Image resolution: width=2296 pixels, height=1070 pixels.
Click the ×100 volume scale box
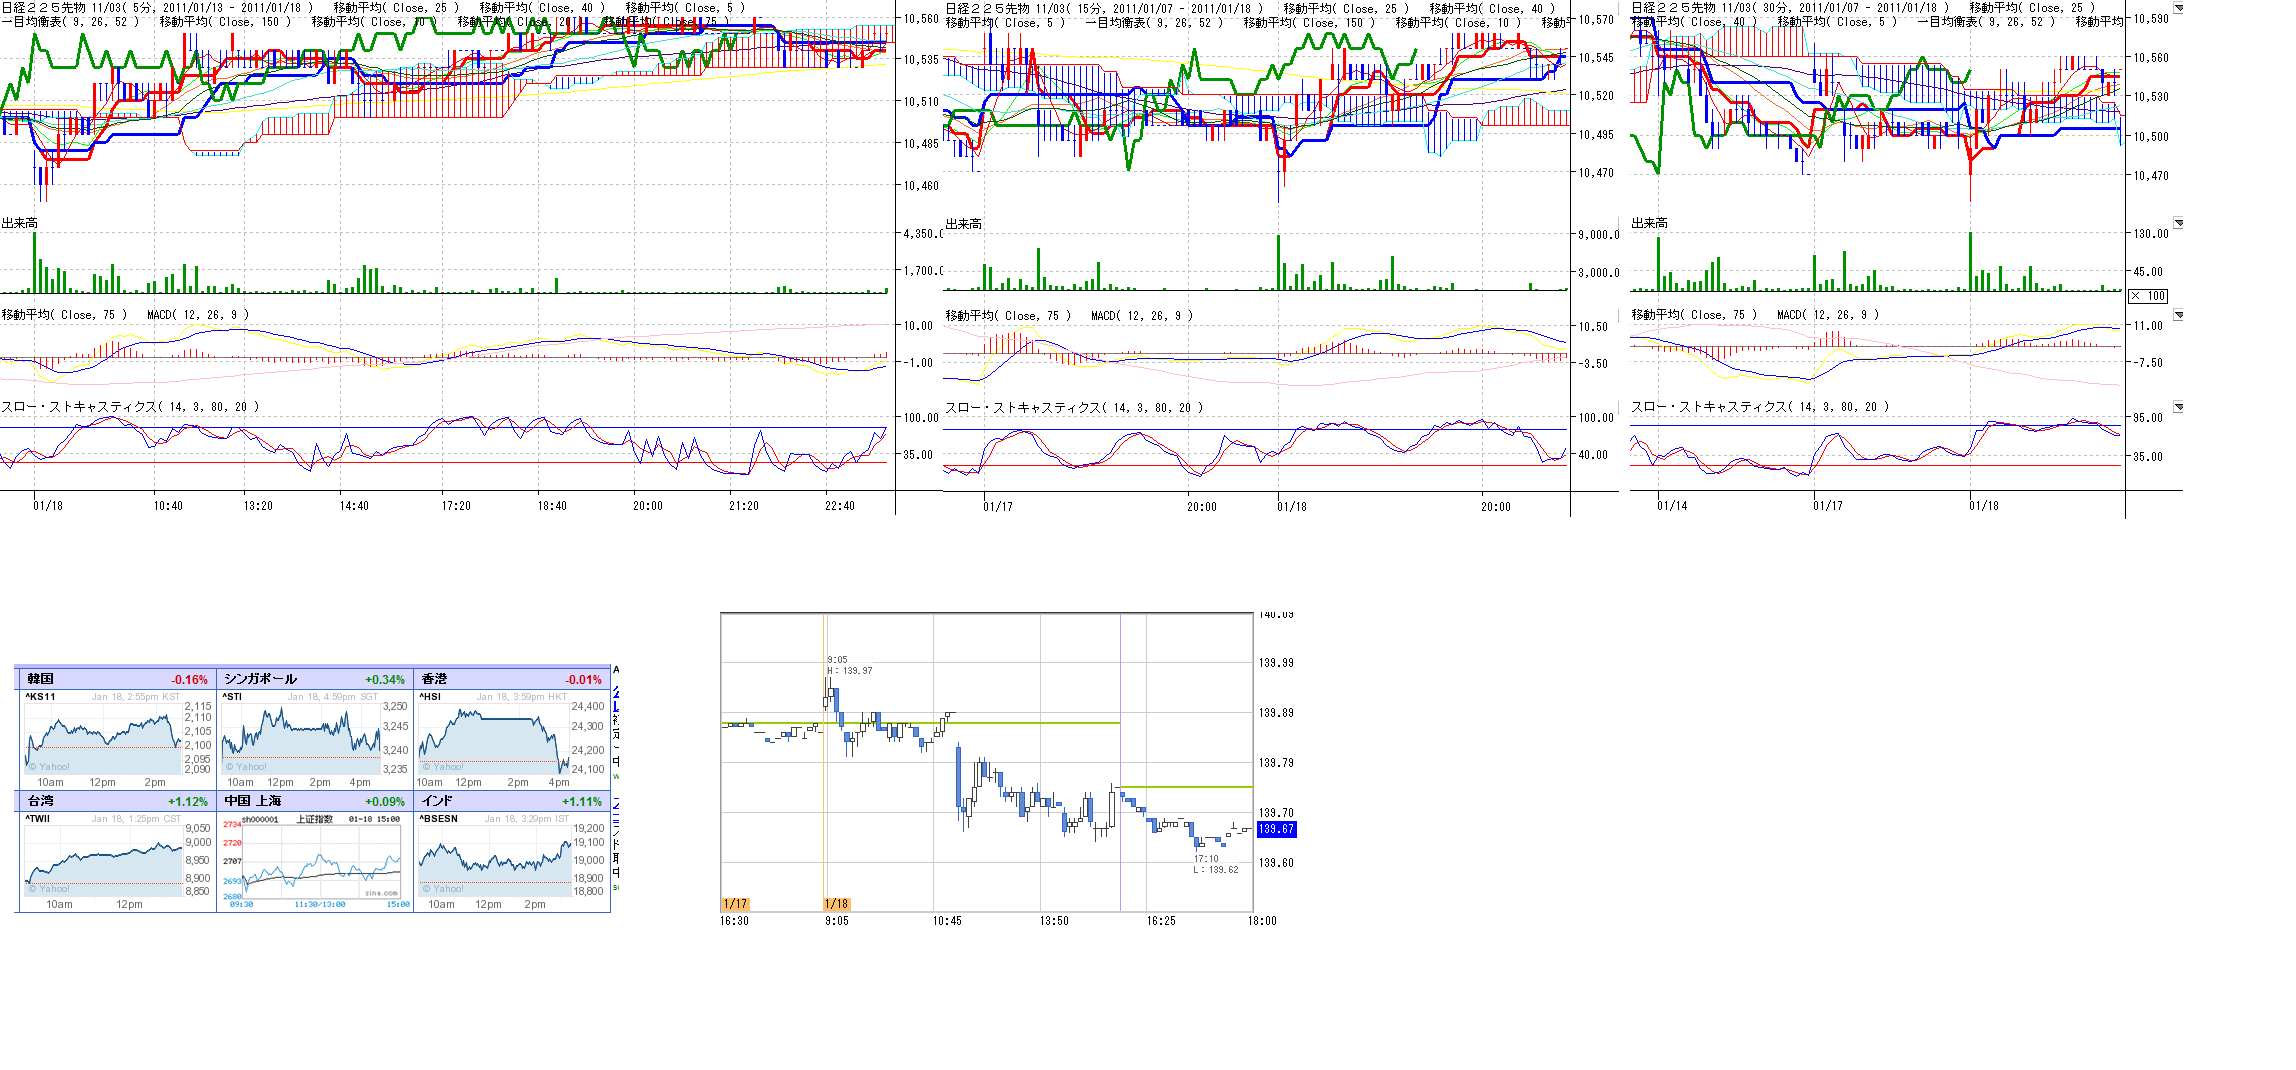click(x=2148, y=296)
